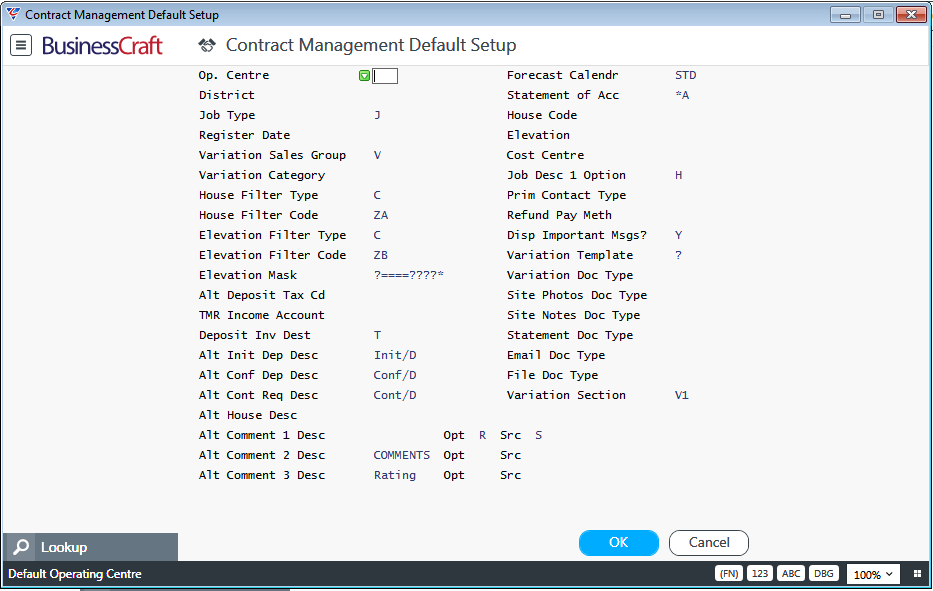This screenshot has width=933, height=591.
Task: Select Job Type value J
Action: click(x=377, y=115)
